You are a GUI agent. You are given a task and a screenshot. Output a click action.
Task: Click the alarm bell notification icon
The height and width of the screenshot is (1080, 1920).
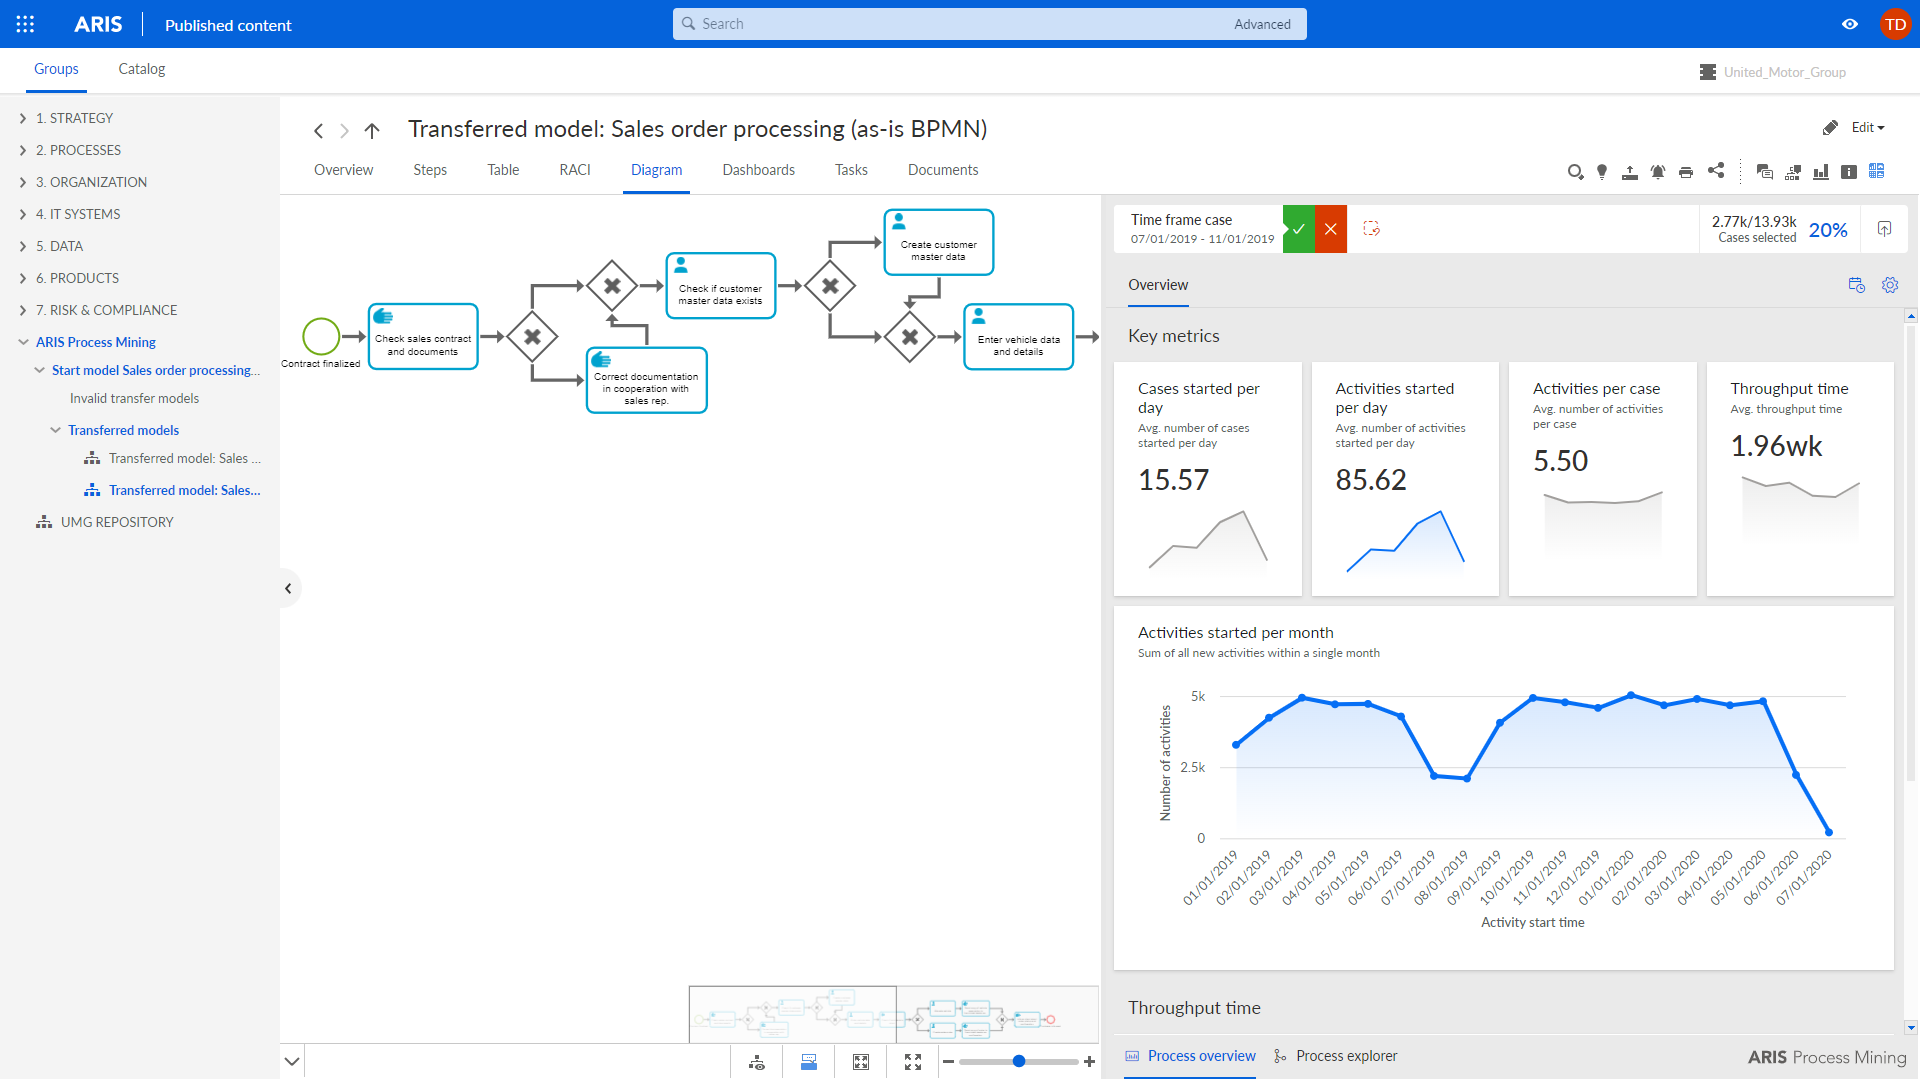(1658, 172)
